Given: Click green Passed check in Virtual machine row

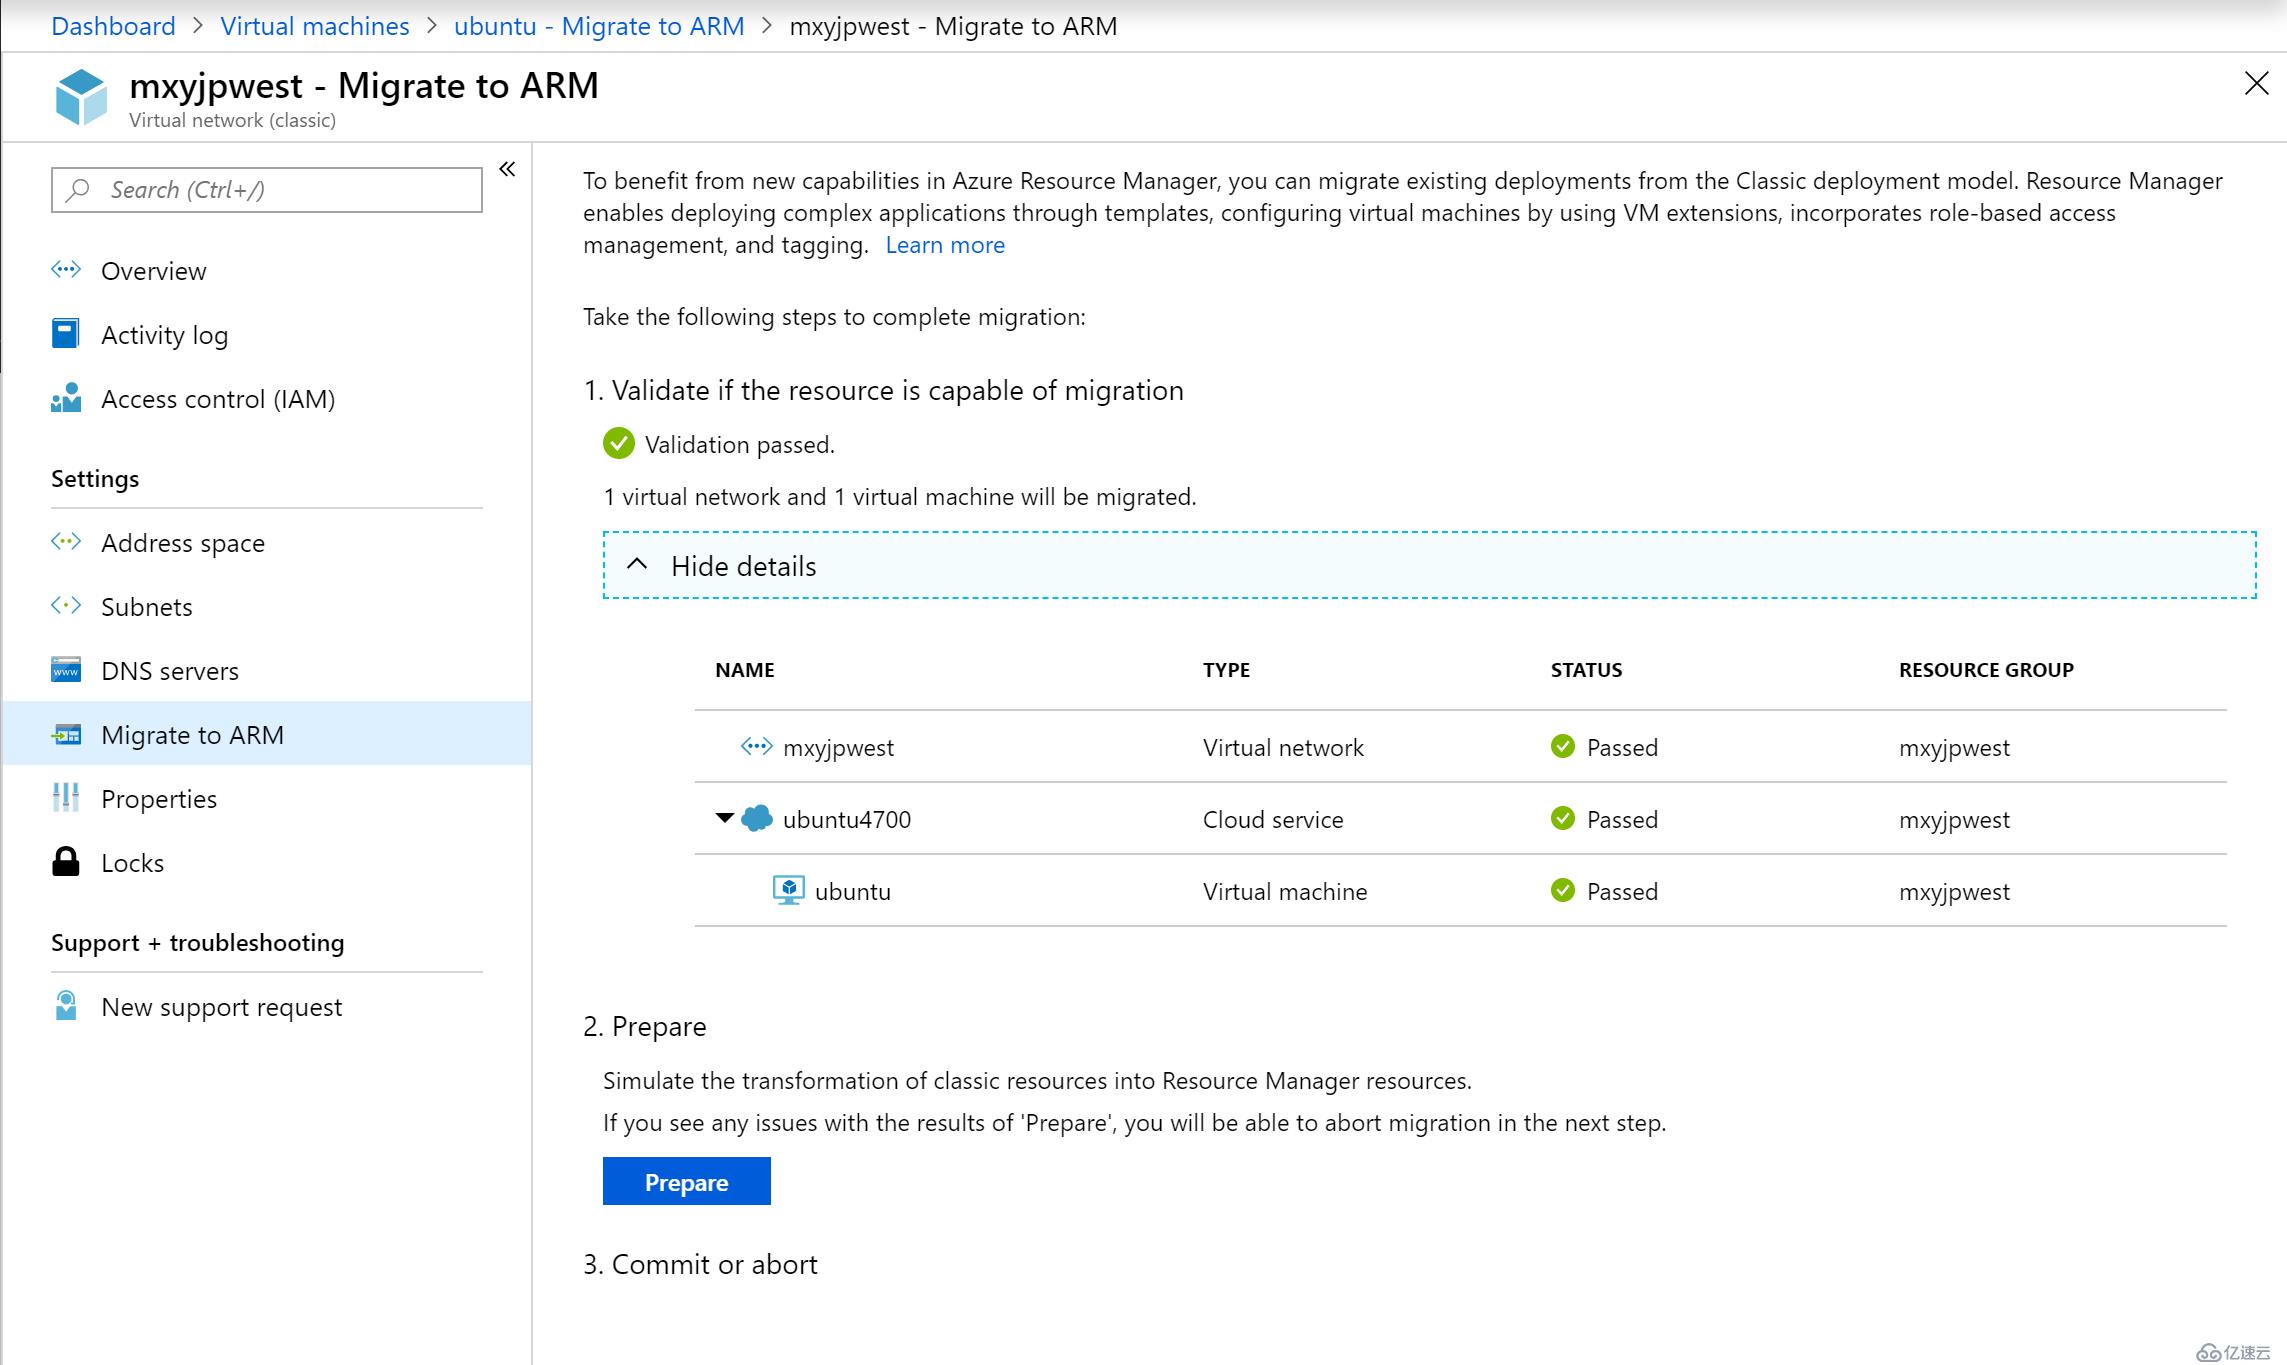Looking at the screenshot, I should (1563, 890).
